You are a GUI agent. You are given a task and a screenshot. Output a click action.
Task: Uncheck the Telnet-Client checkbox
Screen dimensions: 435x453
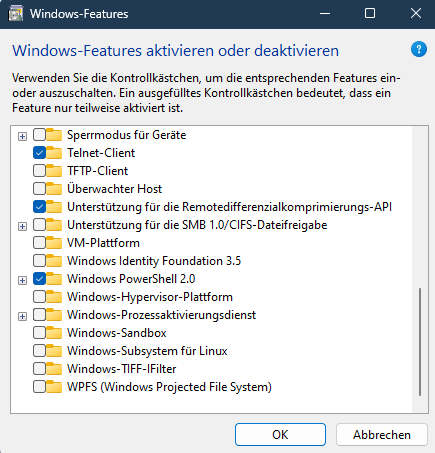tap(39, 153)
